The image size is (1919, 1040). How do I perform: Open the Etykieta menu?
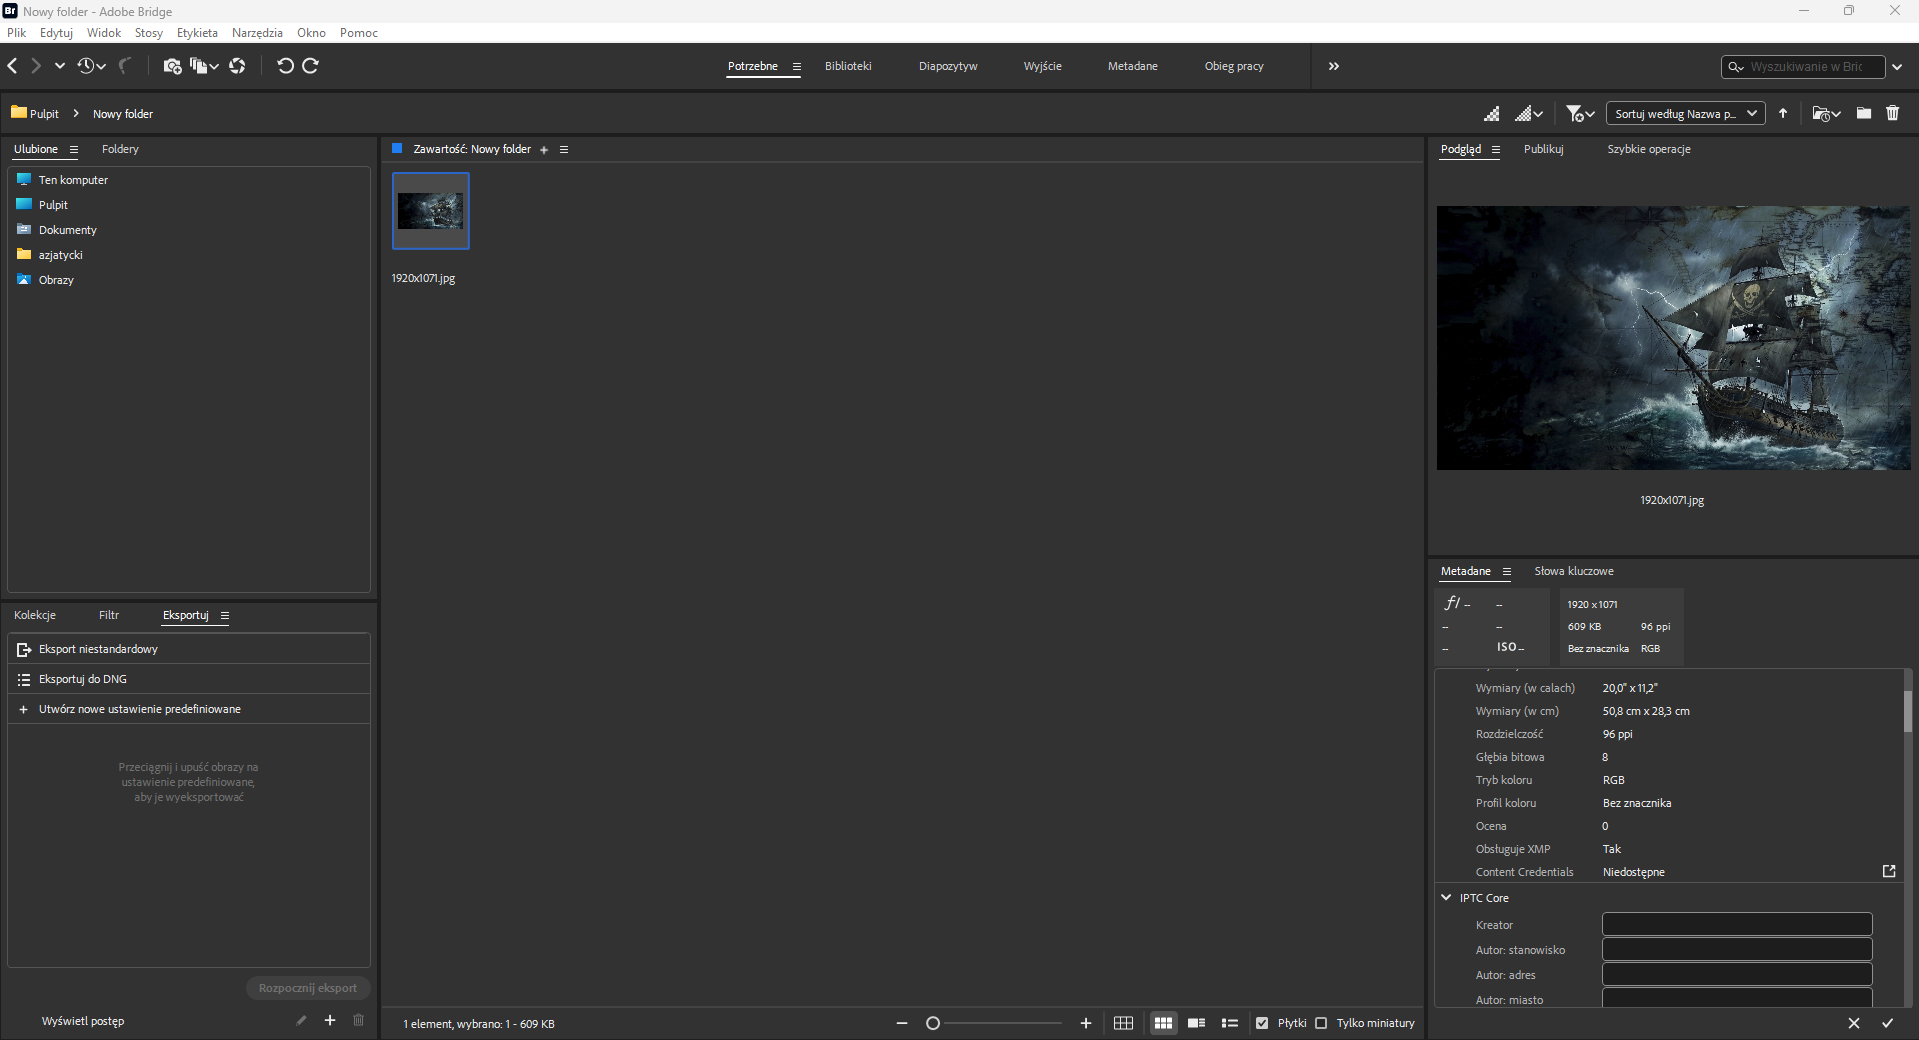pyautogui.click(x=197, y=33)
